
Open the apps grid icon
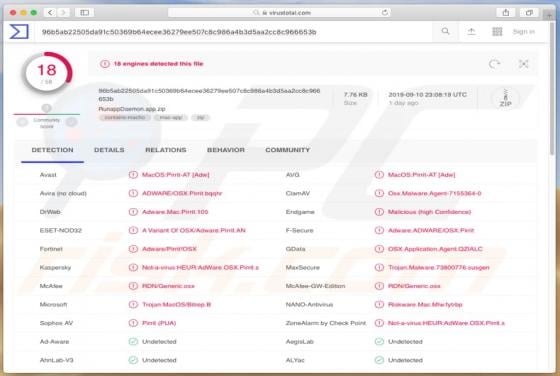(x=497, y=31)
